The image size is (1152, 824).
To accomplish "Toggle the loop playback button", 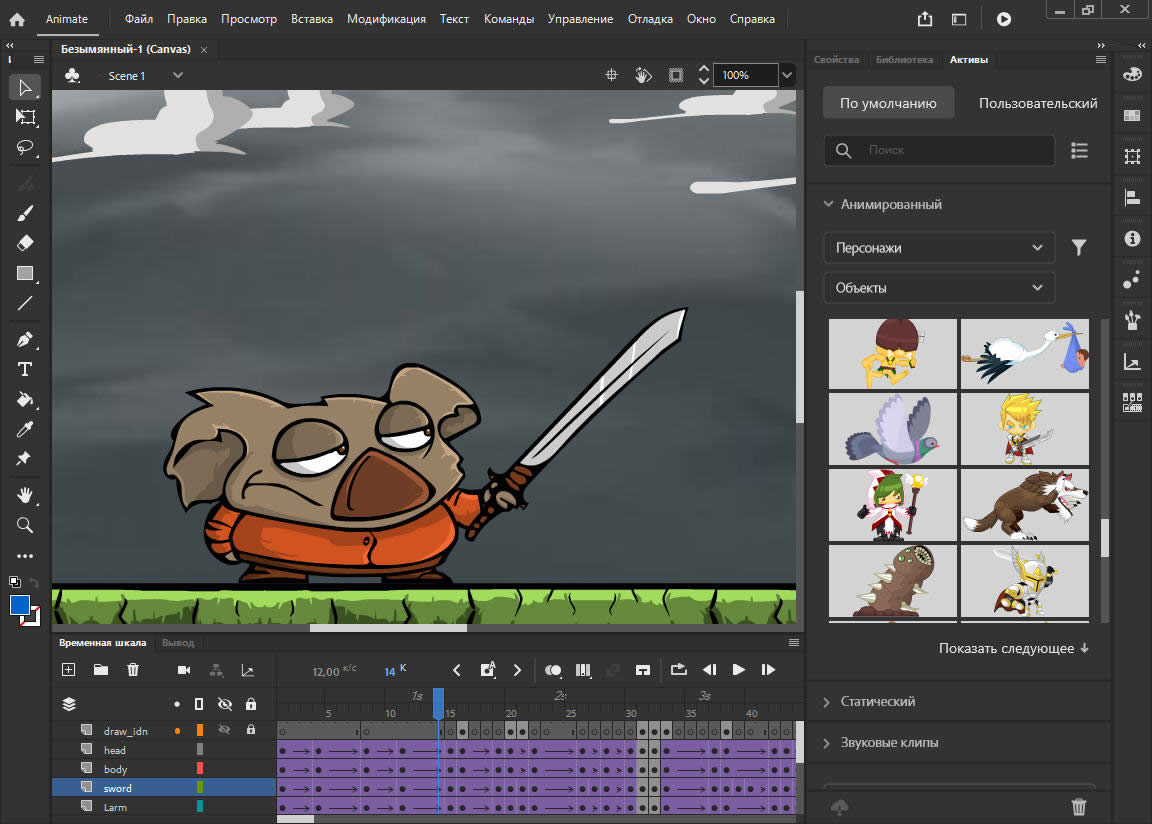I will pos(679,670).
